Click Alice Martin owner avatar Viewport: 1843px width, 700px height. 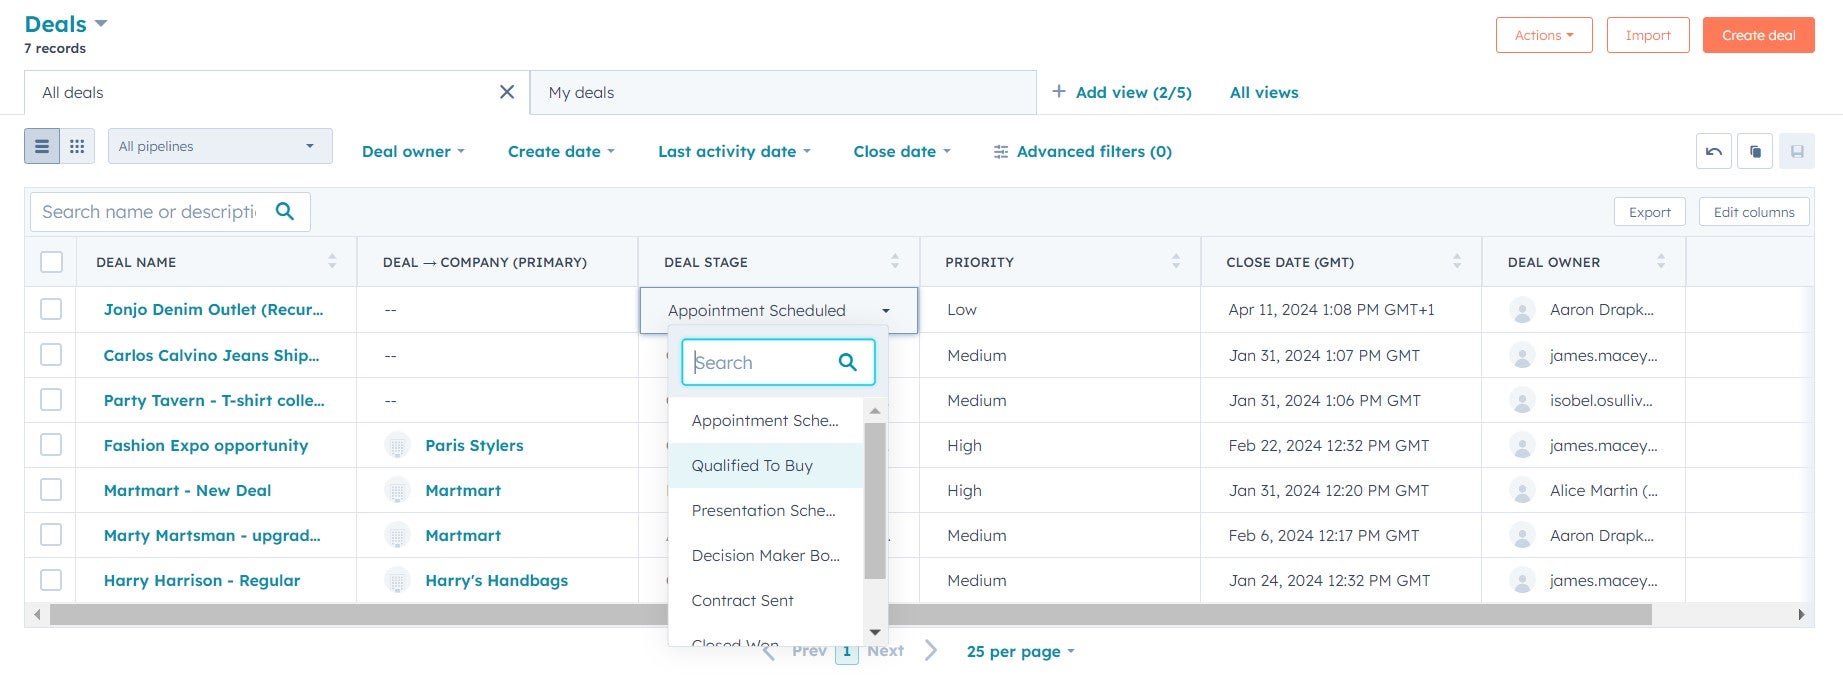1522,490
